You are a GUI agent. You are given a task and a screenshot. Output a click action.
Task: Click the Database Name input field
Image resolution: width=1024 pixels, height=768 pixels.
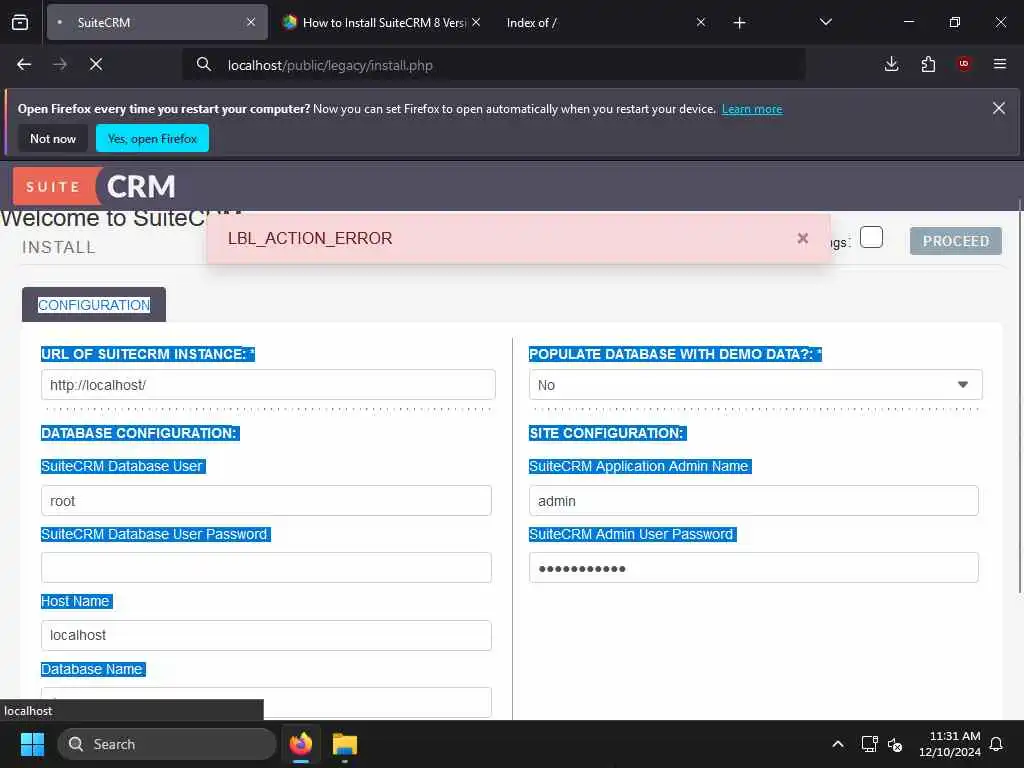click(266, 703)
